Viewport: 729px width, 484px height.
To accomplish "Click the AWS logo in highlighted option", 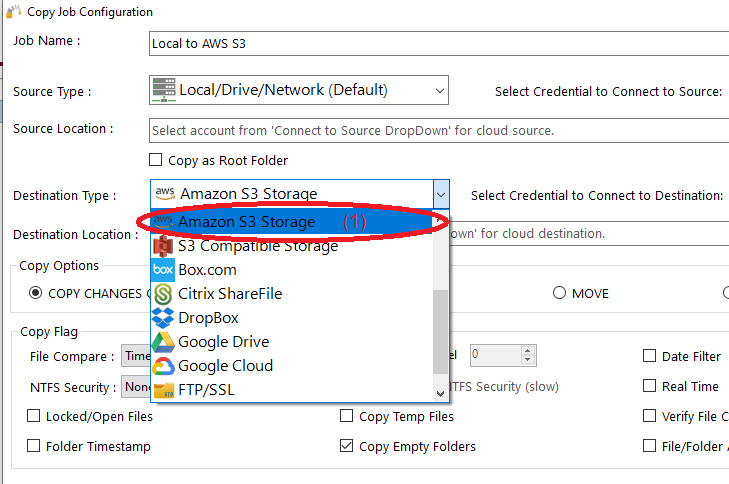I will (163, 222).
